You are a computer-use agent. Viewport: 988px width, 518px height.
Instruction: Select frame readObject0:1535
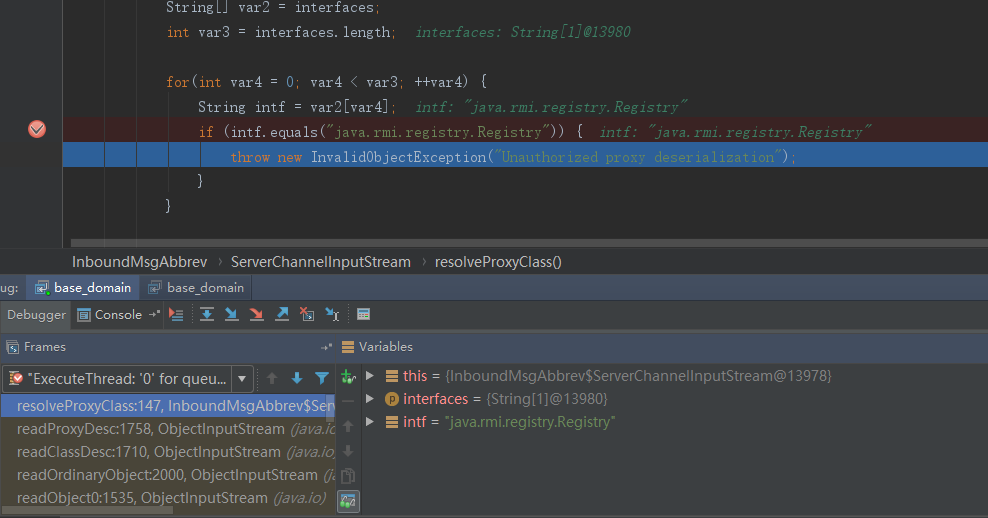point(168,498)
